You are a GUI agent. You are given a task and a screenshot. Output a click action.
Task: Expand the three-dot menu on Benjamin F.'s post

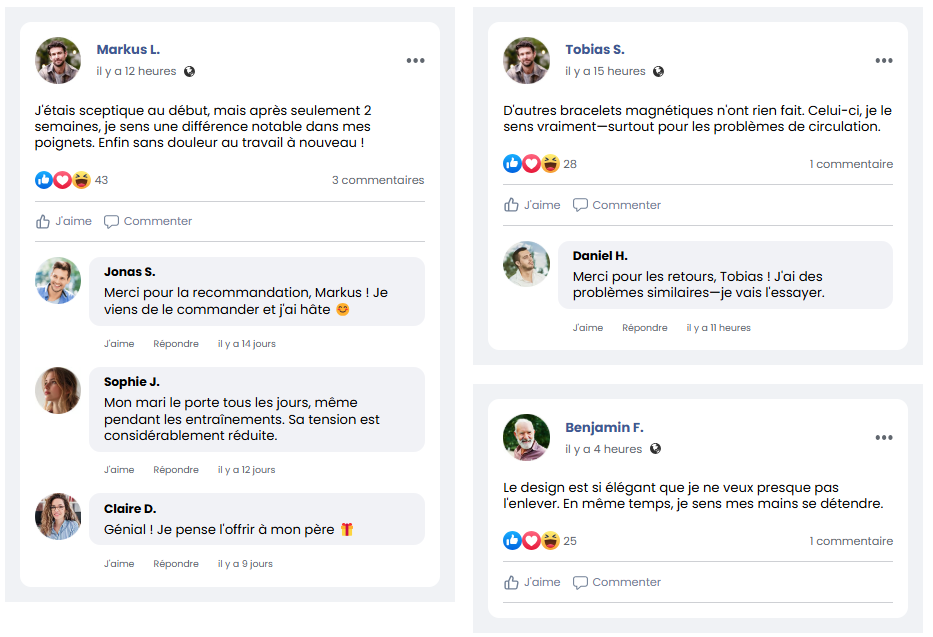[883, 438]
